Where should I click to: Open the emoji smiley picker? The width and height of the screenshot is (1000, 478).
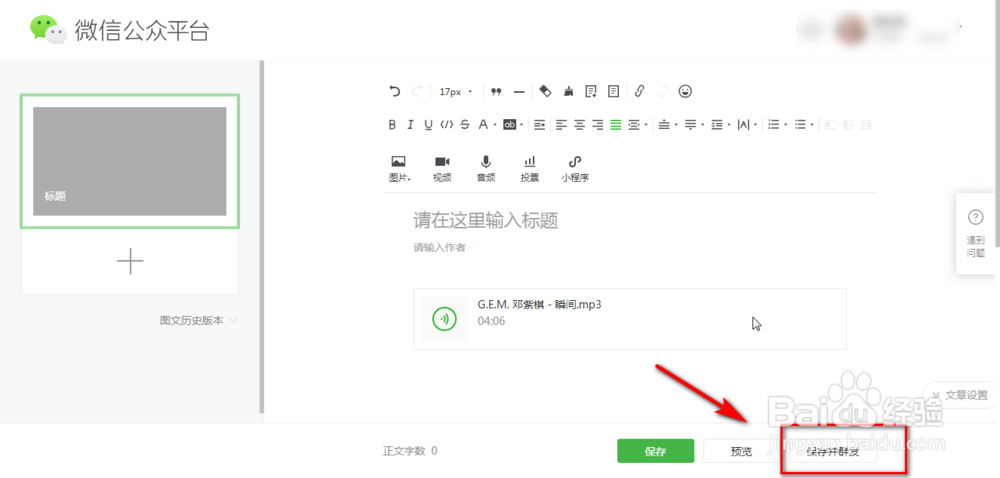tap(686, 91)
